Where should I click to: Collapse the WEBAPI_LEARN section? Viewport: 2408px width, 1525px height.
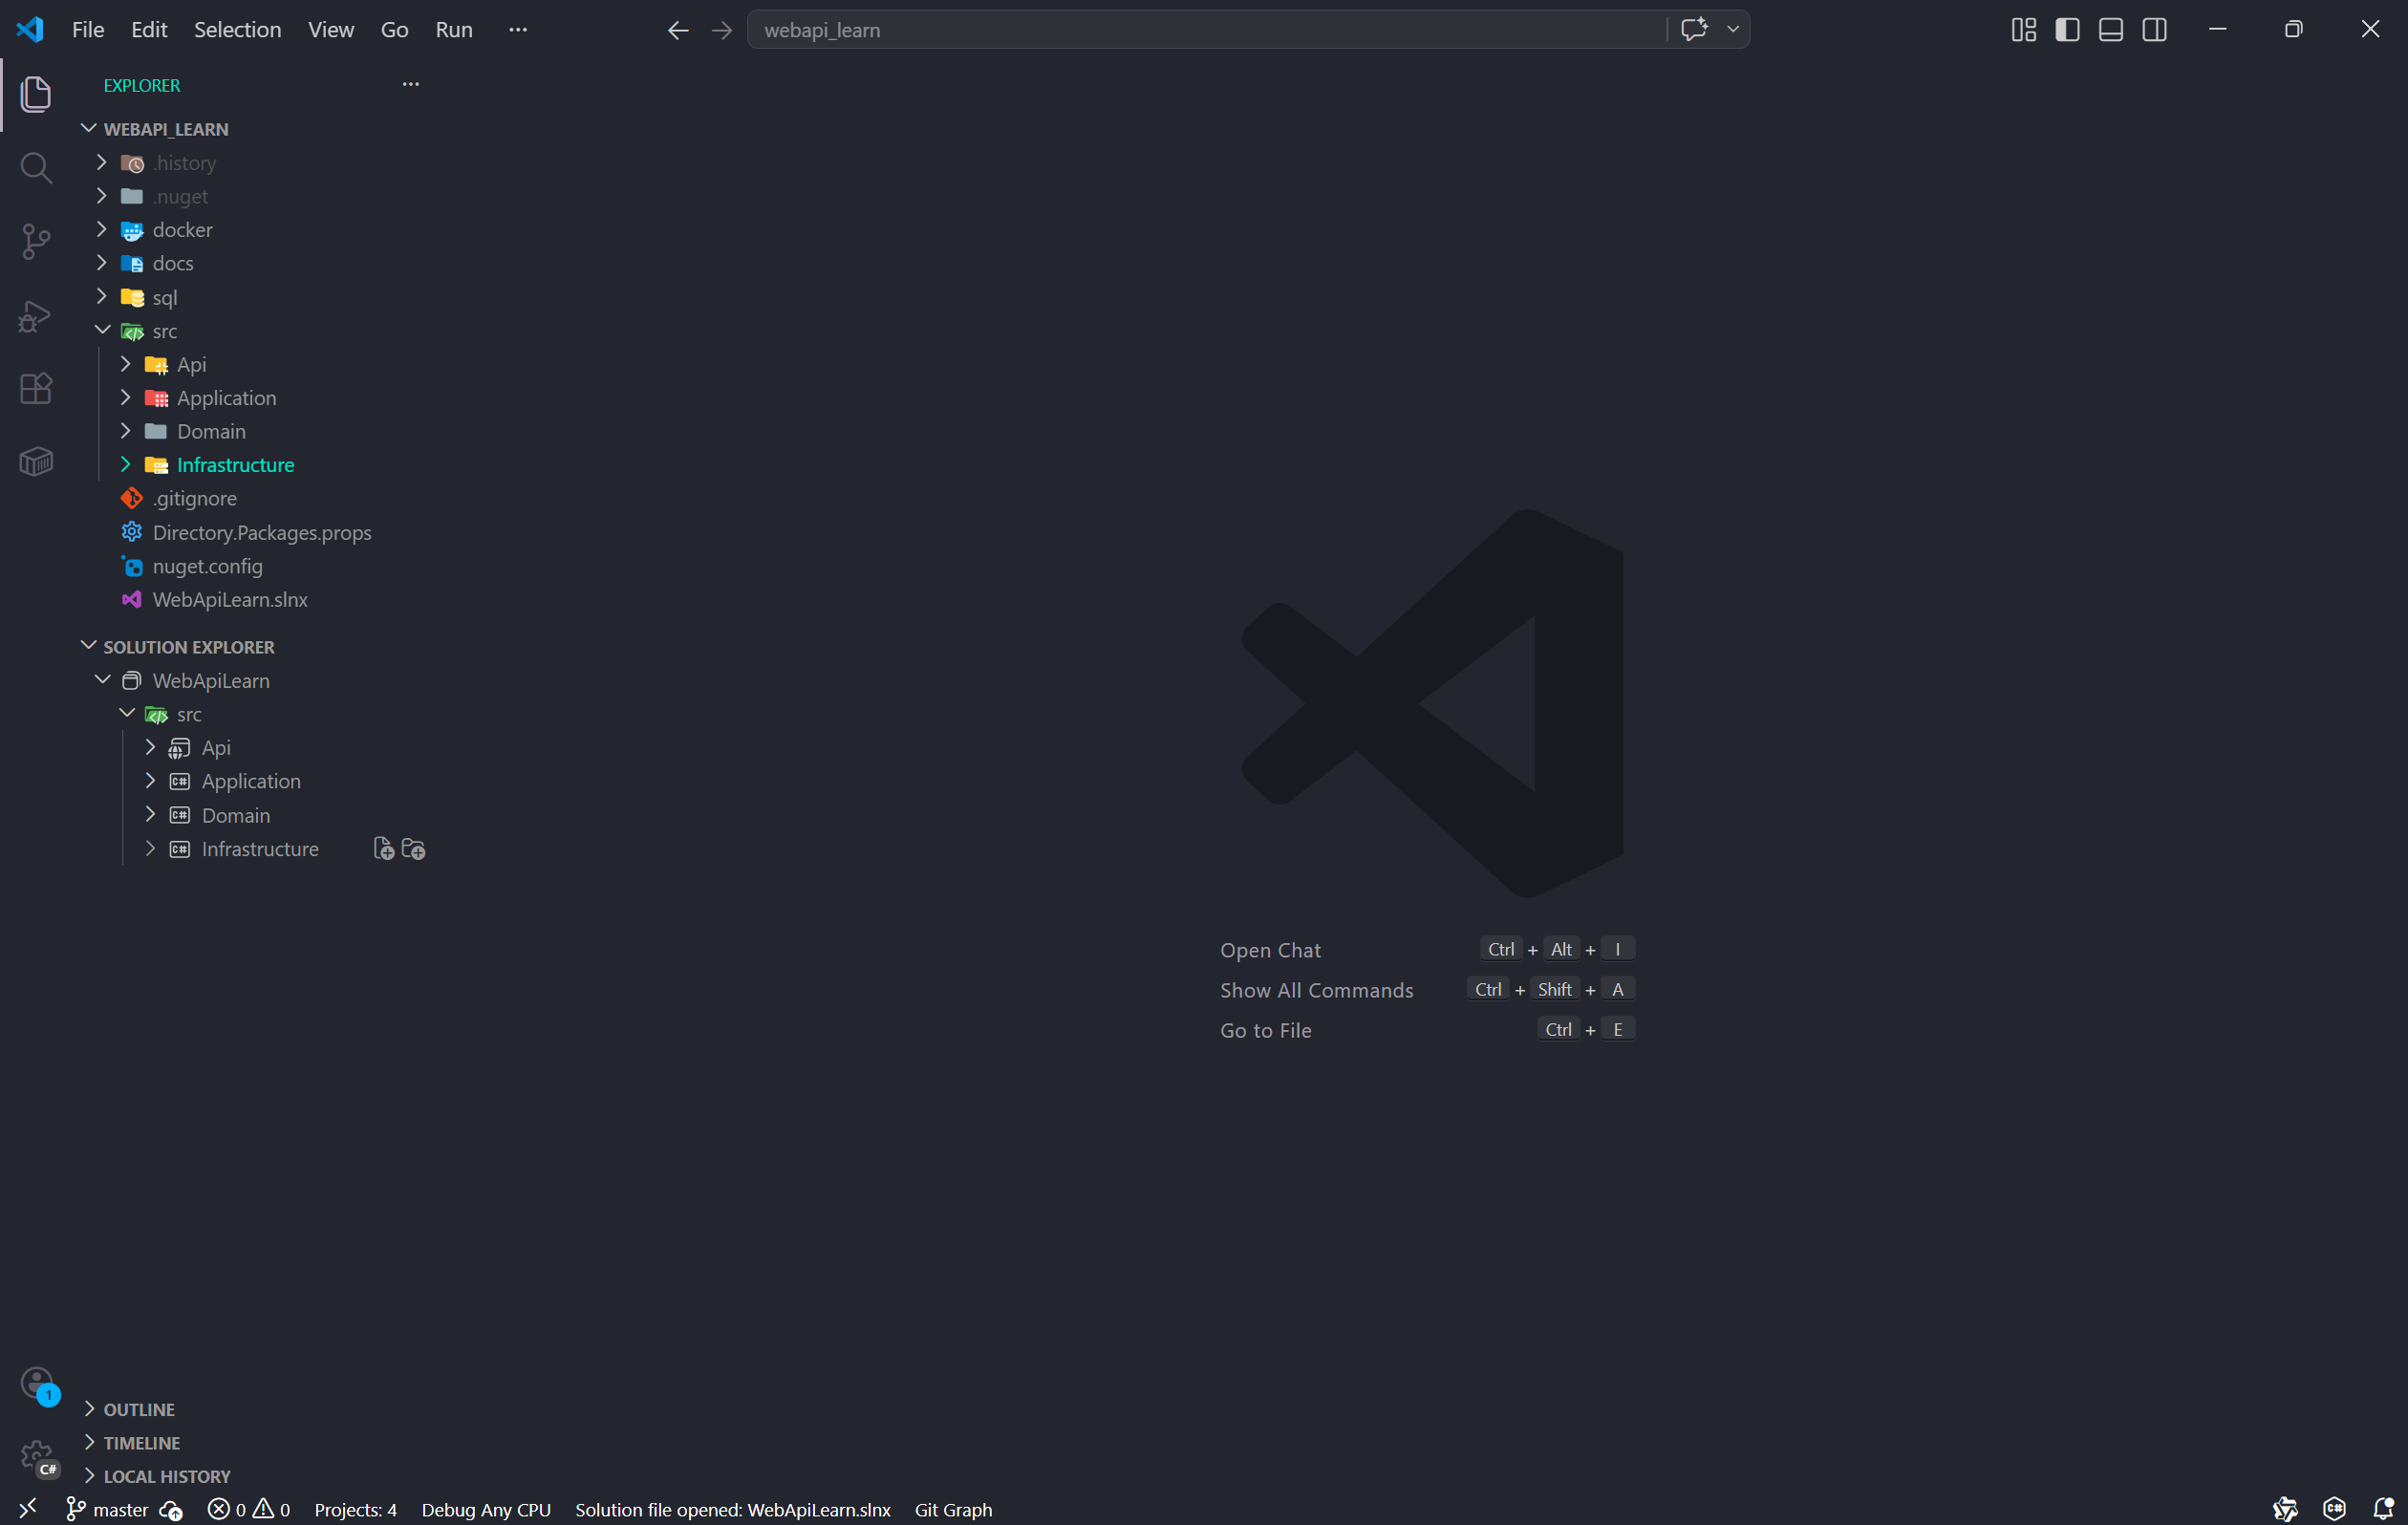(x=89, y=128)
